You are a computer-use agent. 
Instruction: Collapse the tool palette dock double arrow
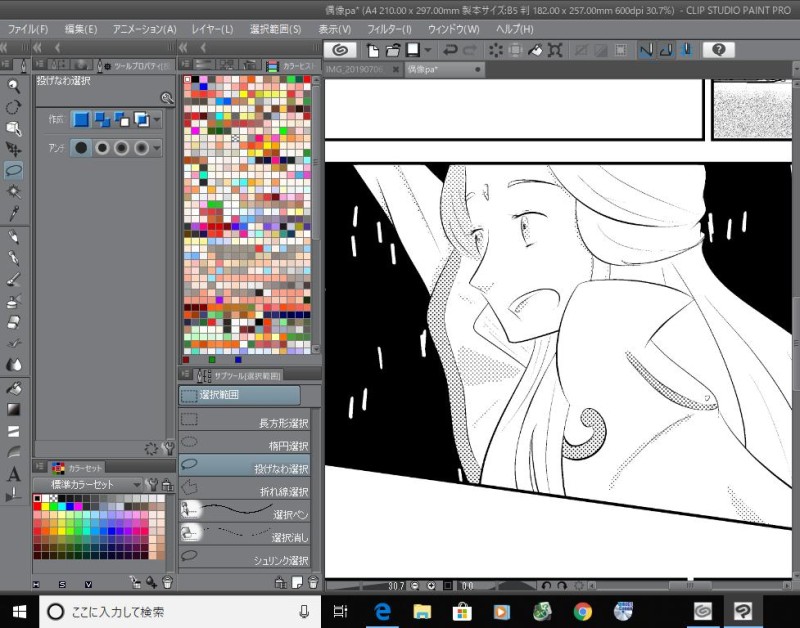point(4,47)
